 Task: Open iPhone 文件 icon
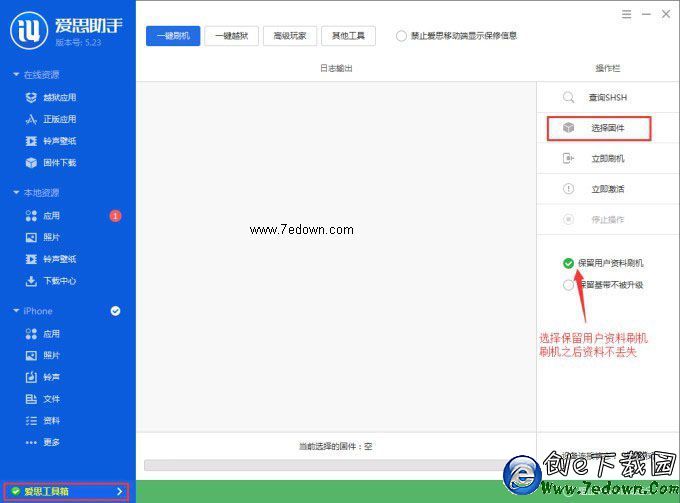31,398
